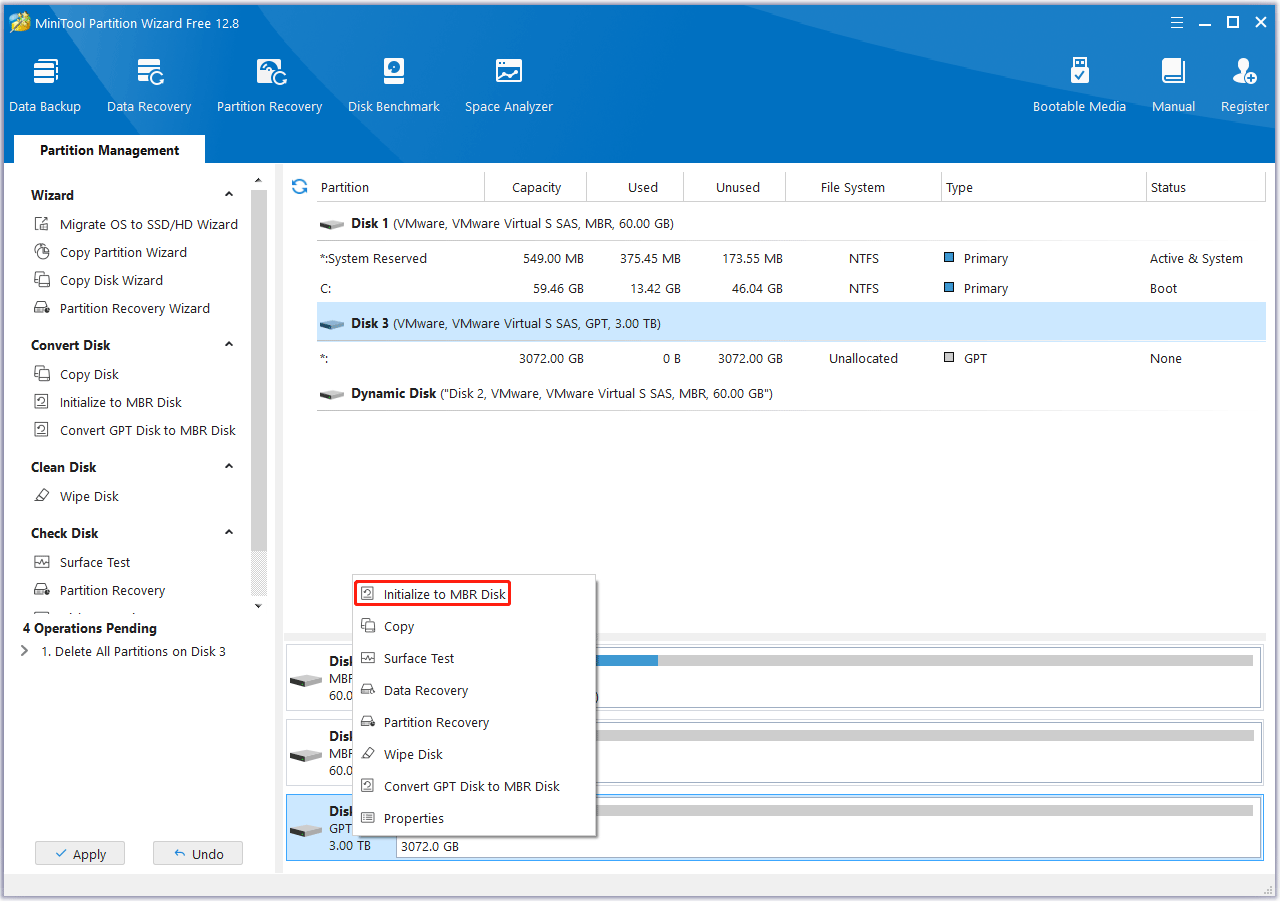Click the hamburger menu icon in the title bar
The image size is (1280, 902).
(1177, 22)
